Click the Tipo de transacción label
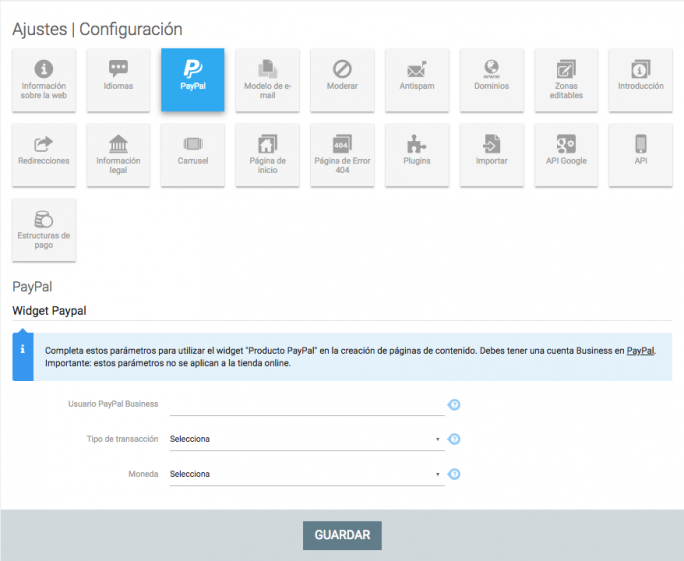Image resolution: width=684 pixels, height=561 pixels. (122, 439)
